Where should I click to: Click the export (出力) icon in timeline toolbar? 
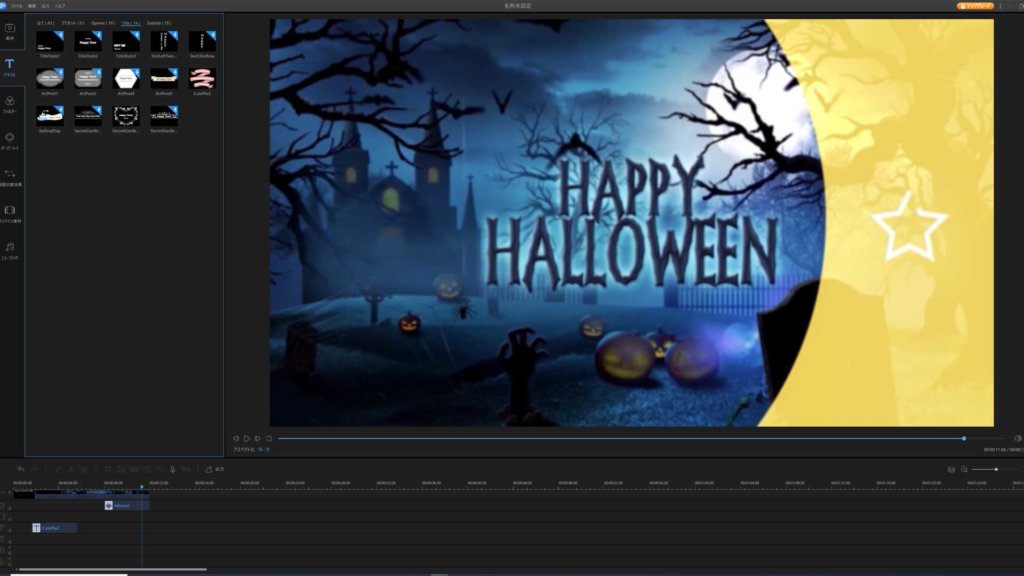(x=209, y=469)
